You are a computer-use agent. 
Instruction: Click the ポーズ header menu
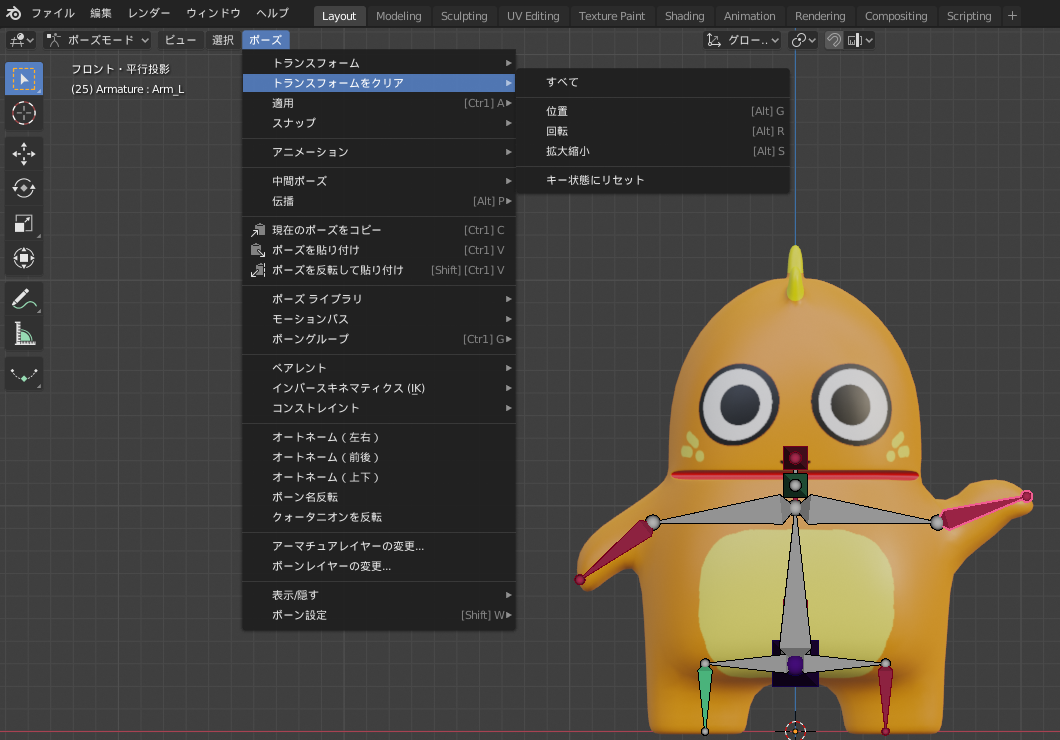coord(266,41)
